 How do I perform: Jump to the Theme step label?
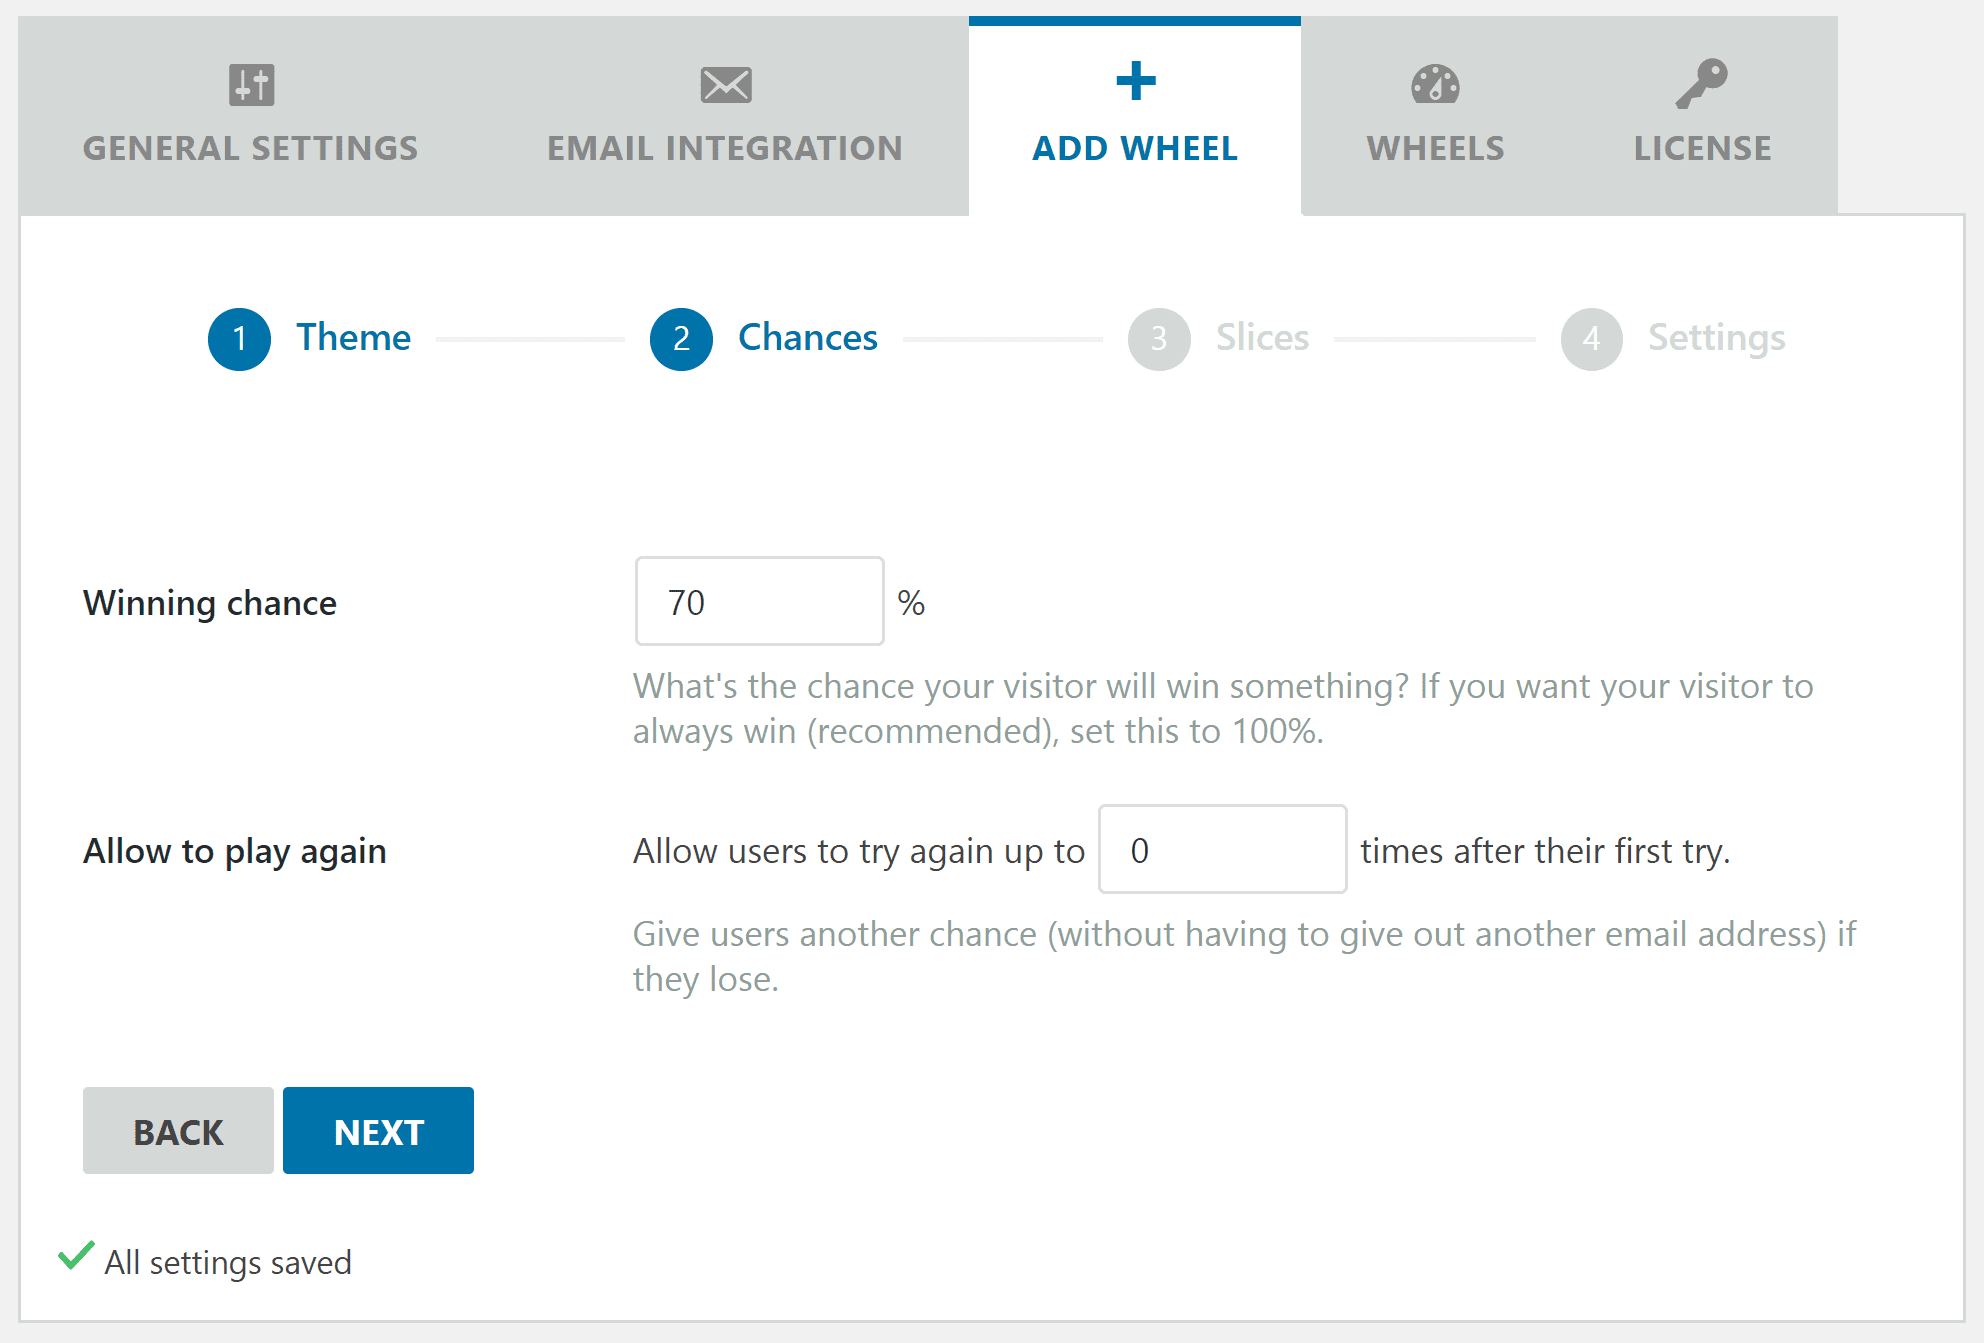[x=353, y=338]
